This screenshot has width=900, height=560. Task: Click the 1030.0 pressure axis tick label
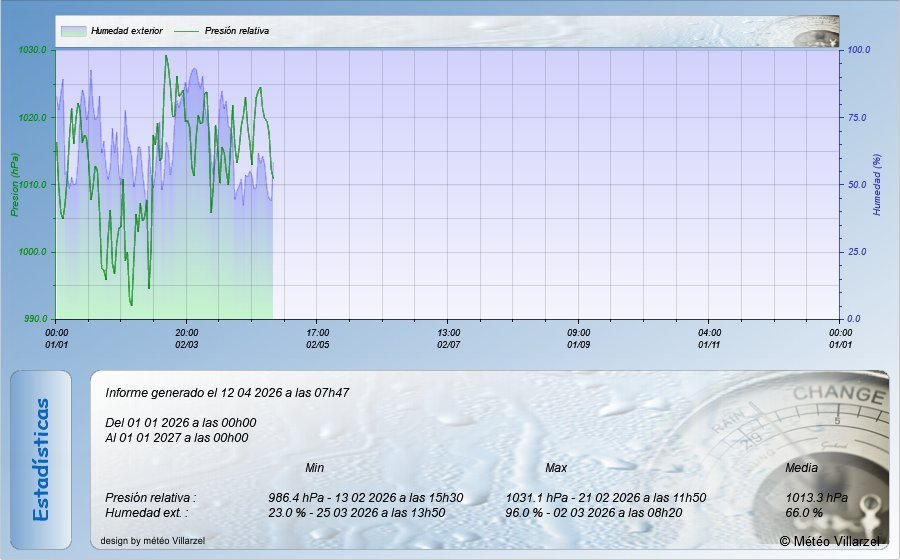point(33,50)
